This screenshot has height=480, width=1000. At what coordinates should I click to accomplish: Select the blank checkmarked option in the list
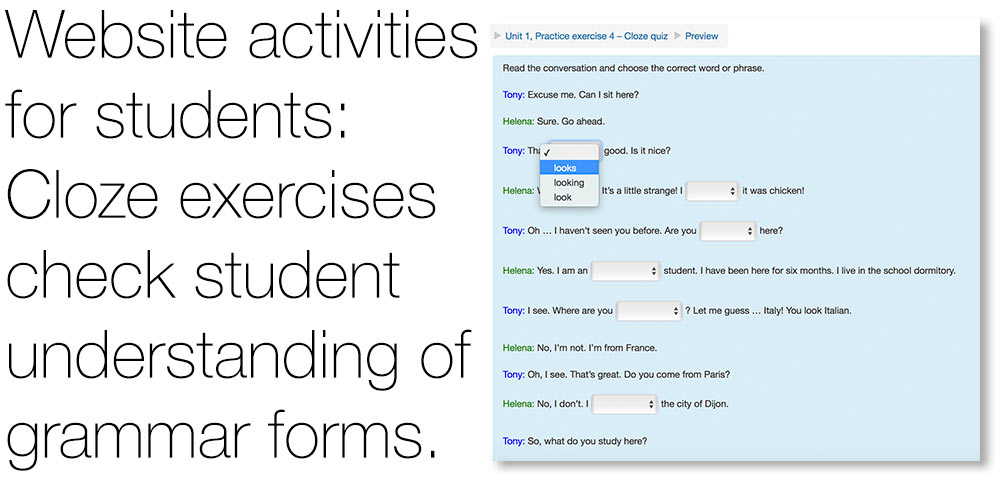click(569, 152)
